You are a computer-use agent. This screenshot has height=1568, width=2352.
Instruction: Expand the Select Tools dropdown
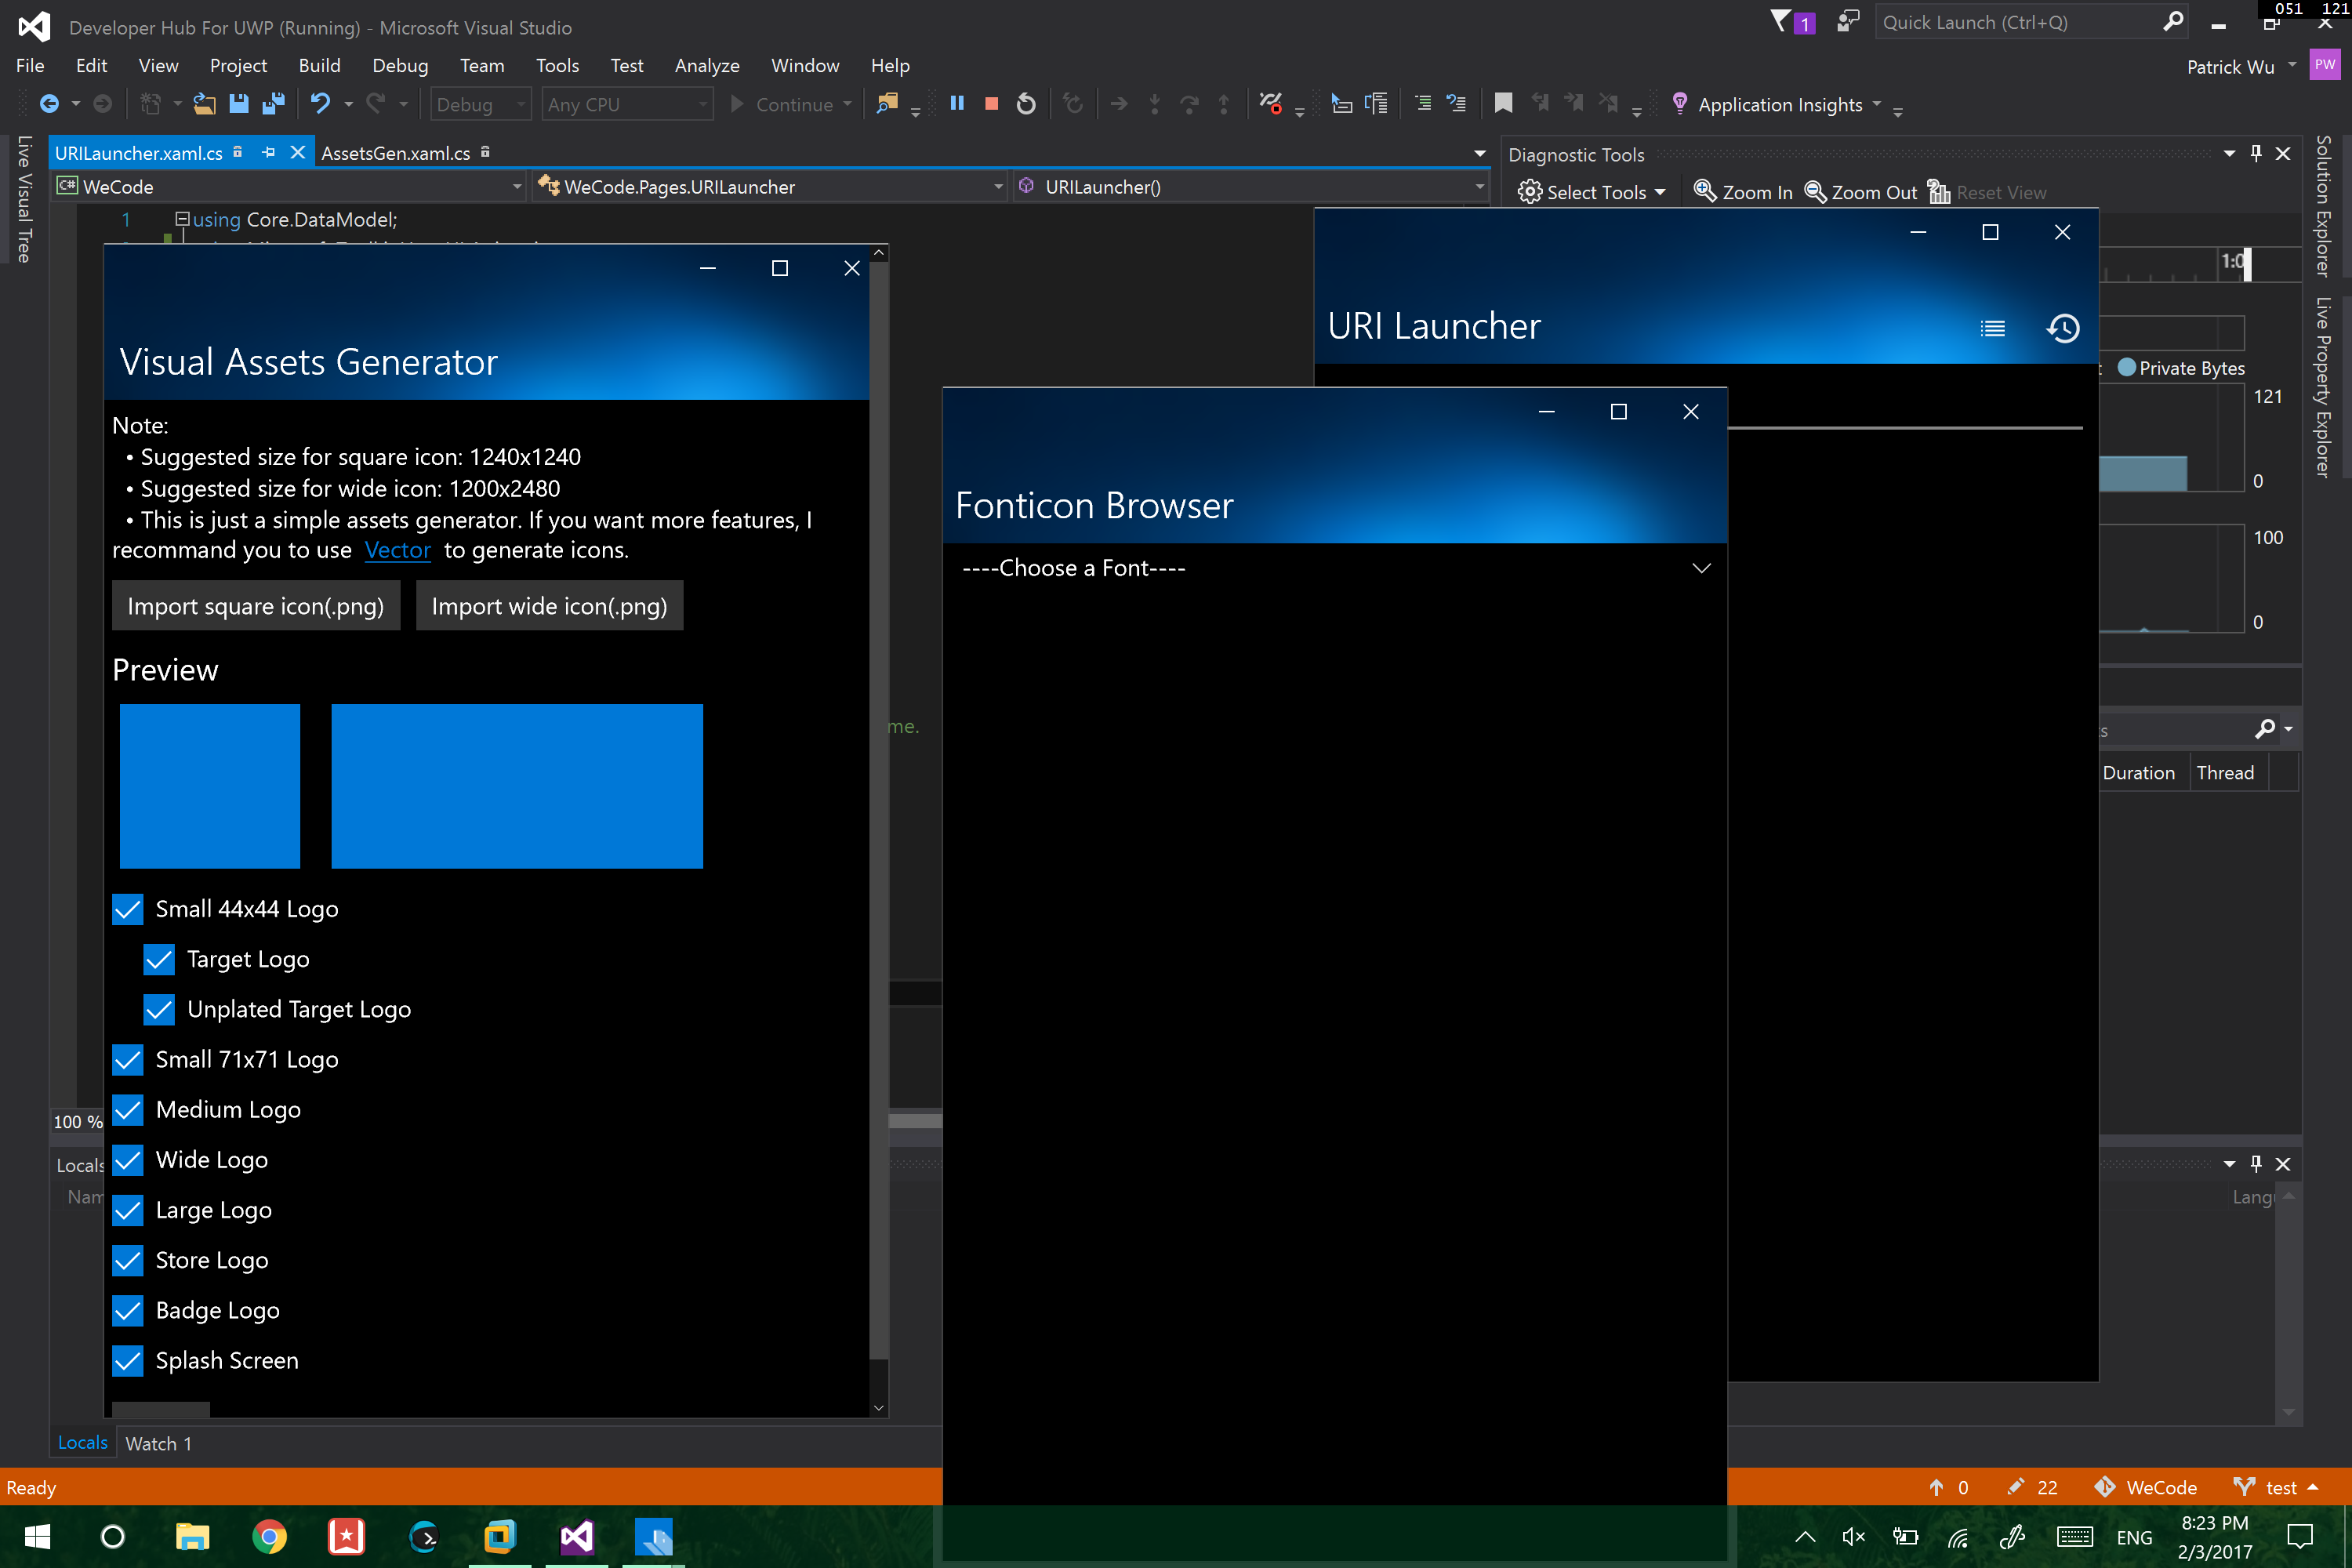point(1592,192)
